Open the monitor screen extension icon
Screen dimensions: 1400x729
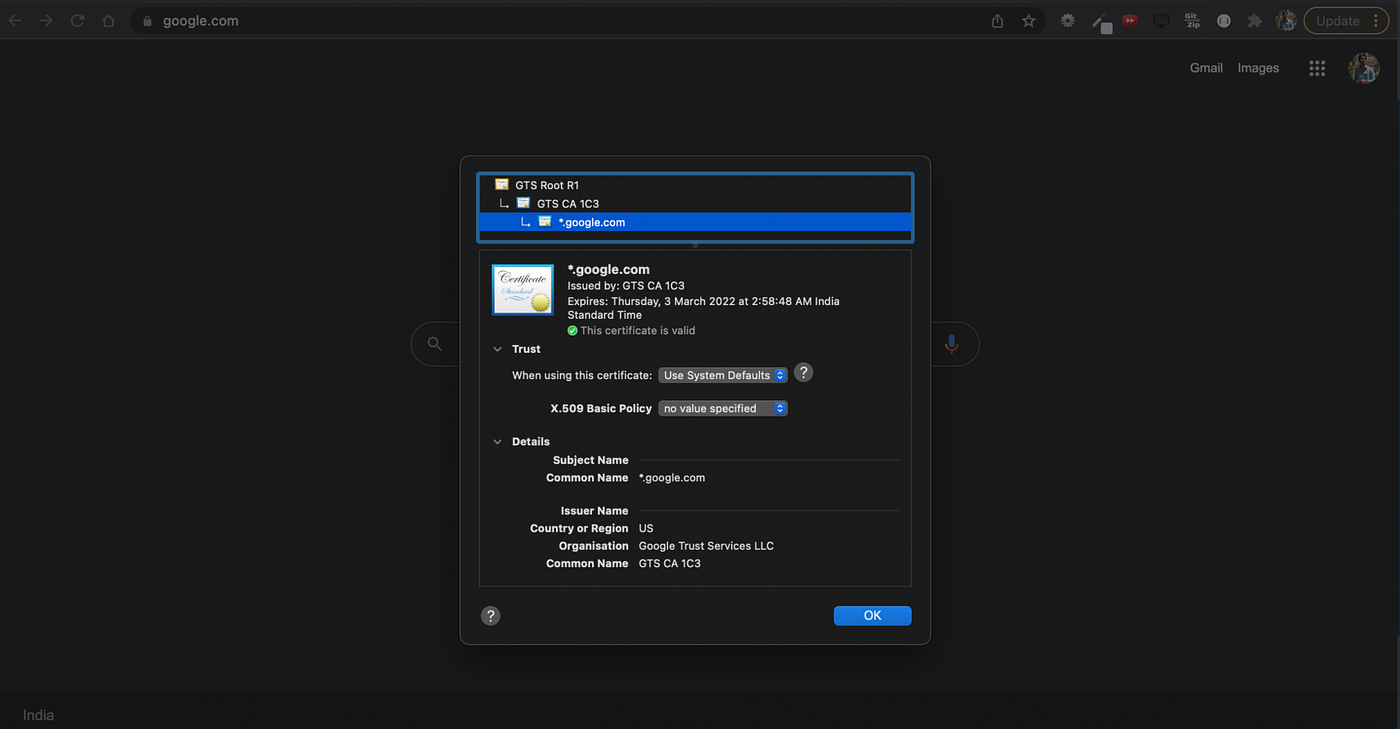(1161, 20)
